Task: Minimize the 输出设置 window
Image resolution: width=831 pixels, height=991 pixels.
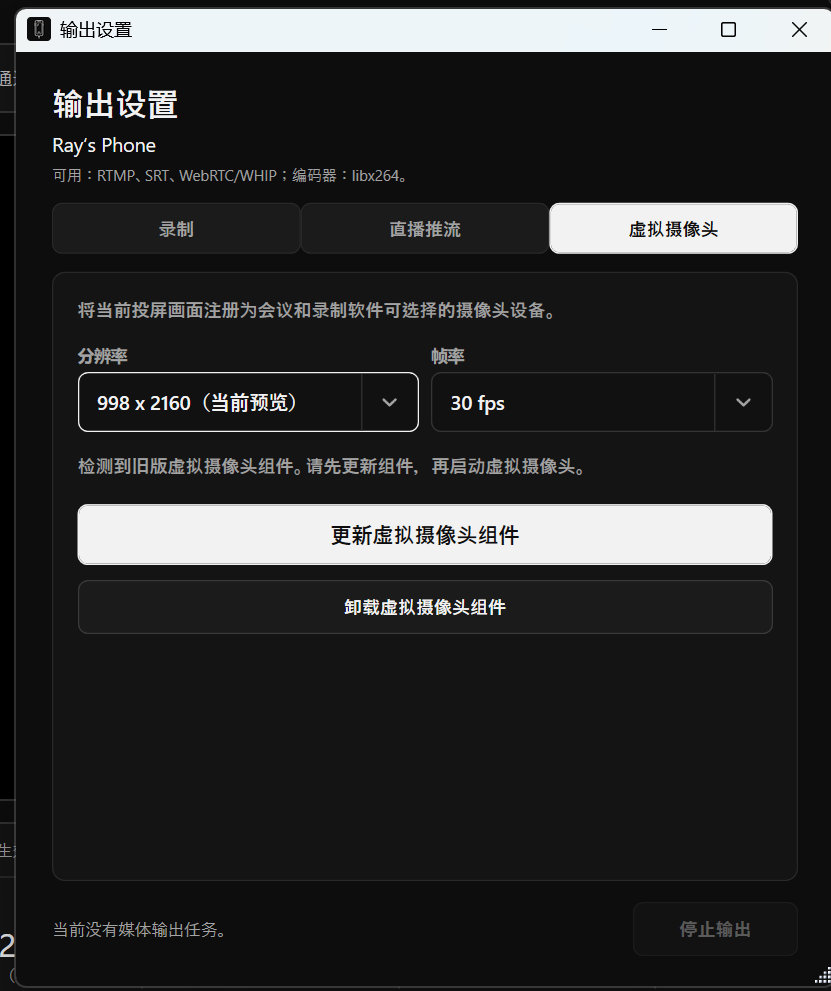Action: (659, 30)
